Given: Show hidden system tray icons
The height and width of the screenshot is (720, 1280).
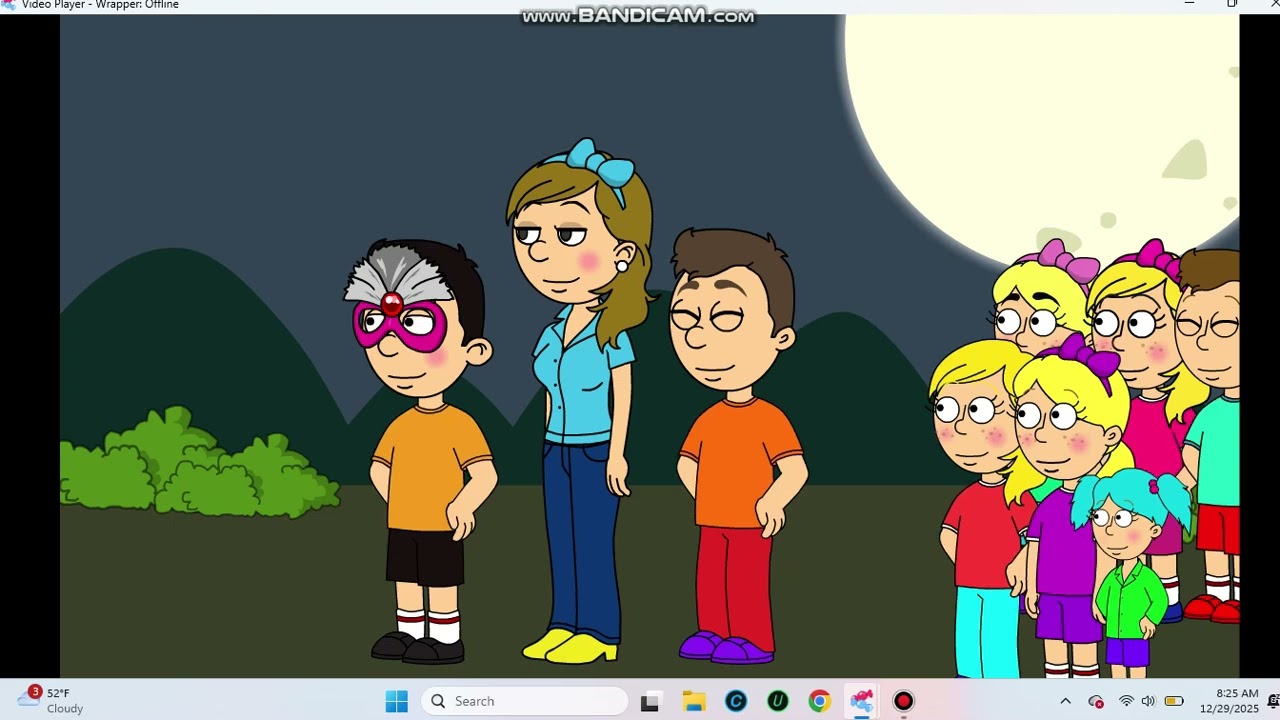Looking at the screenshot, I should [1065, 701].
